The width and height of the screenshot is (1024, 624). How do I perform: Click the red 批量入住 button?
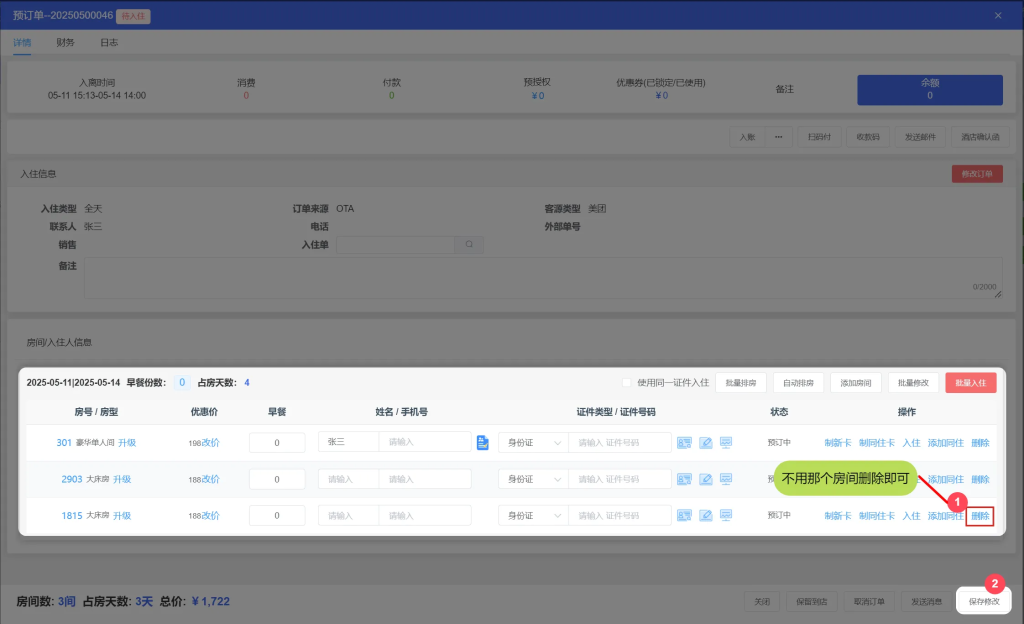pos(970,382)
